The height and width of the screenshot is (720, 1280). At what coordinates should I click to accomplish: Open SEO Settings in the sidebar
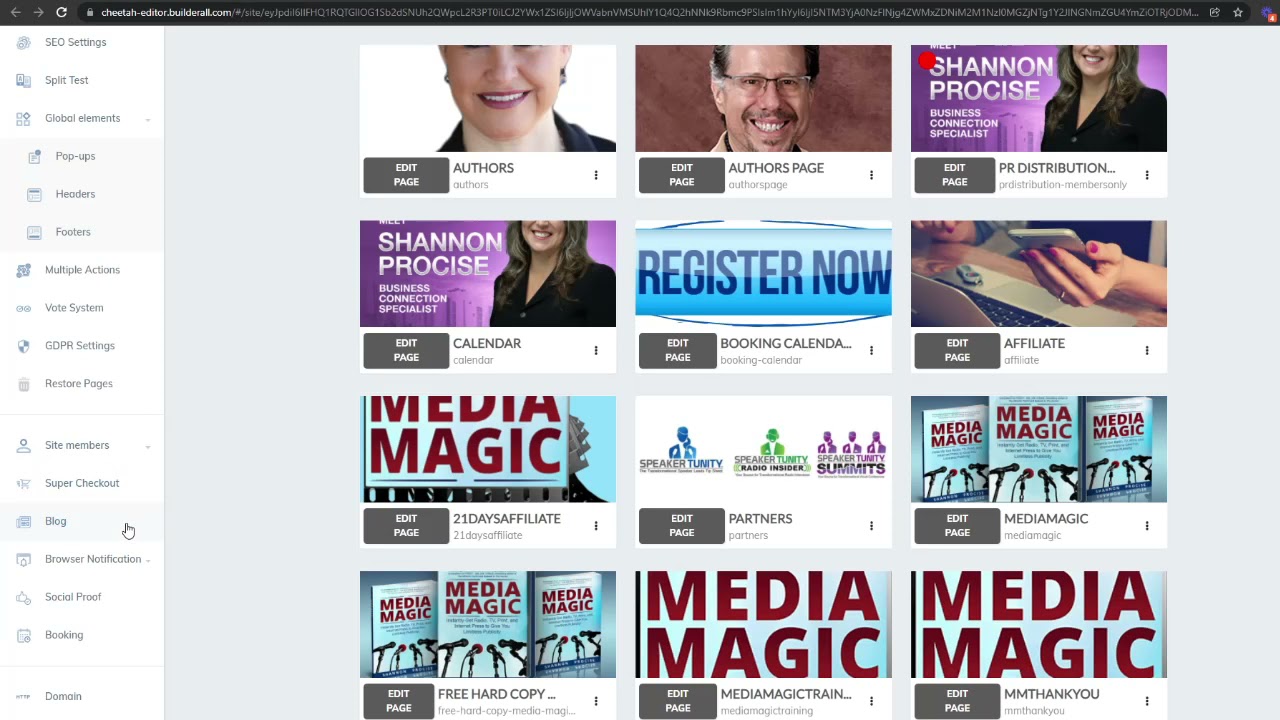point(75,42)
